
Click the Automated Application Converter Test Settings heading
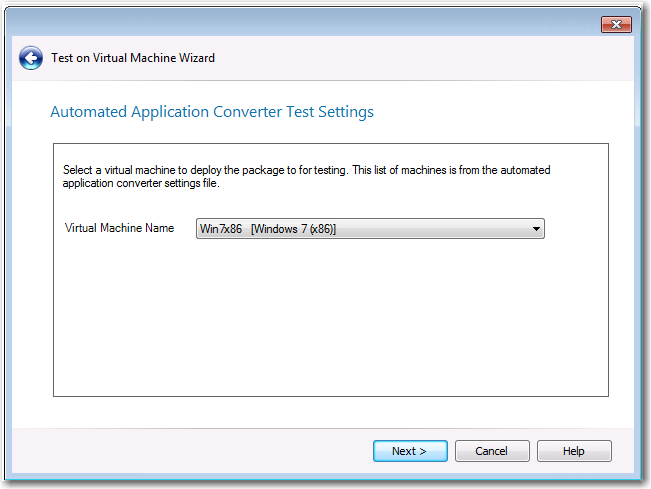(212, 112)
